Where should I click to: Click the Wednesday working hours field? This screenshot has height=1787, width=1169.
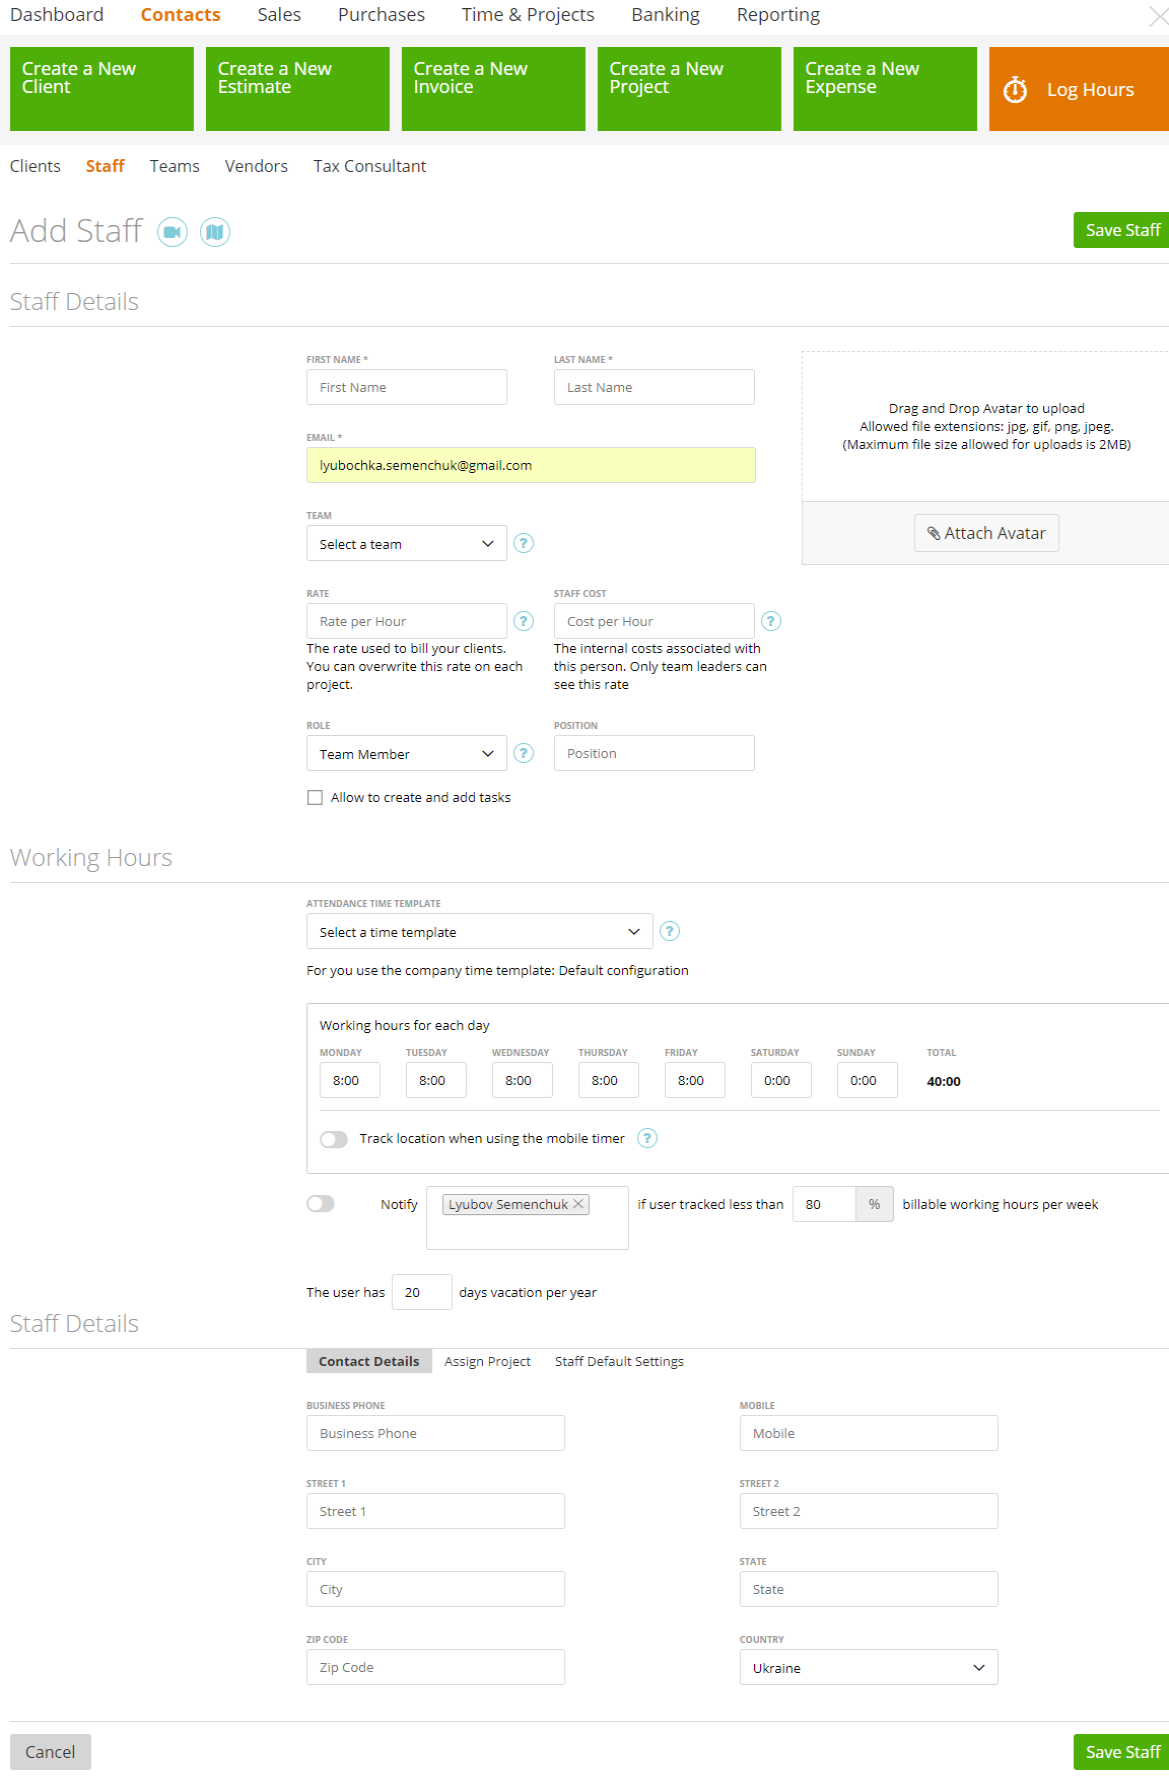522,1080
